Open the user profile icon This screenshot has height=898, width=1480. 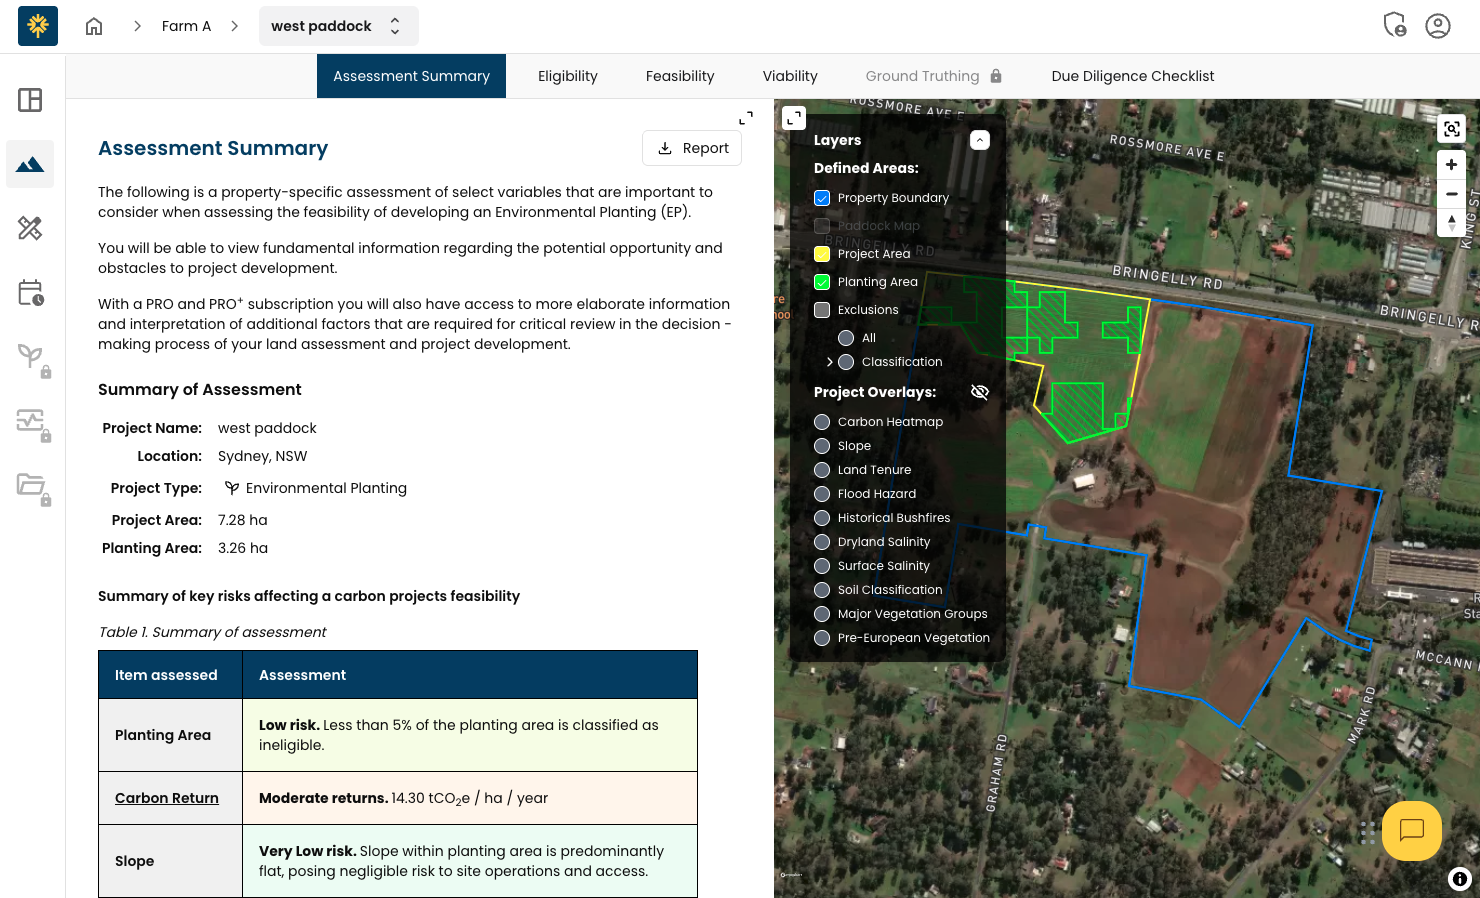[x=1438, y=26]
